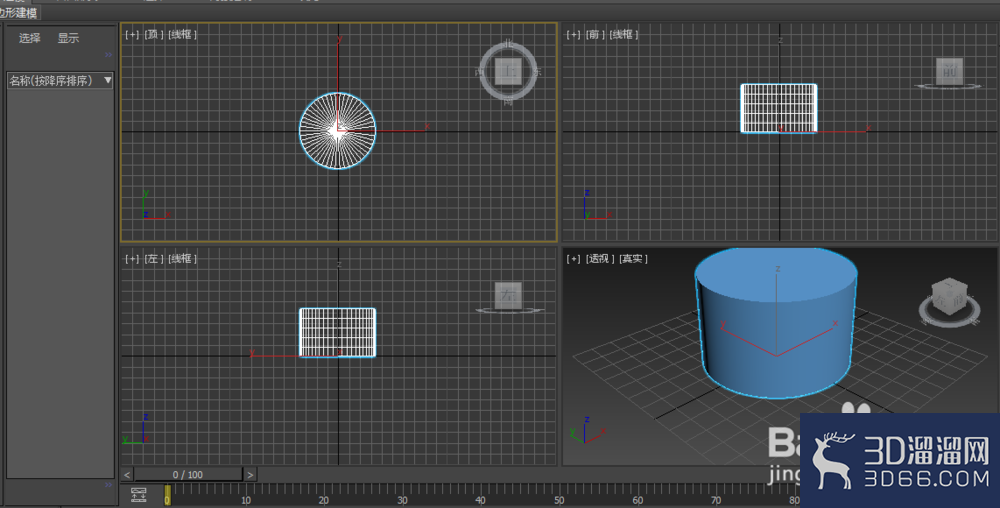
Task: Jump to frame 50 on the timeline
Action: (559, 500)
